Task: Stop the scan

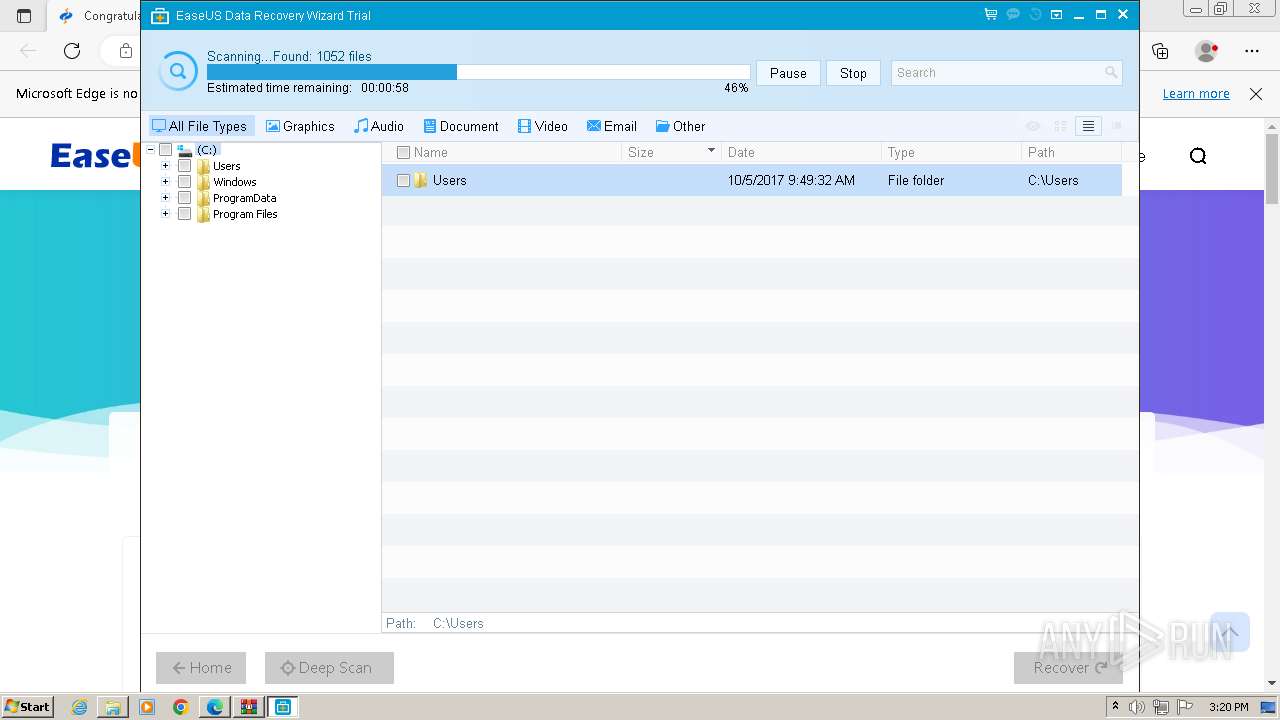Action: tap(853, 73)
